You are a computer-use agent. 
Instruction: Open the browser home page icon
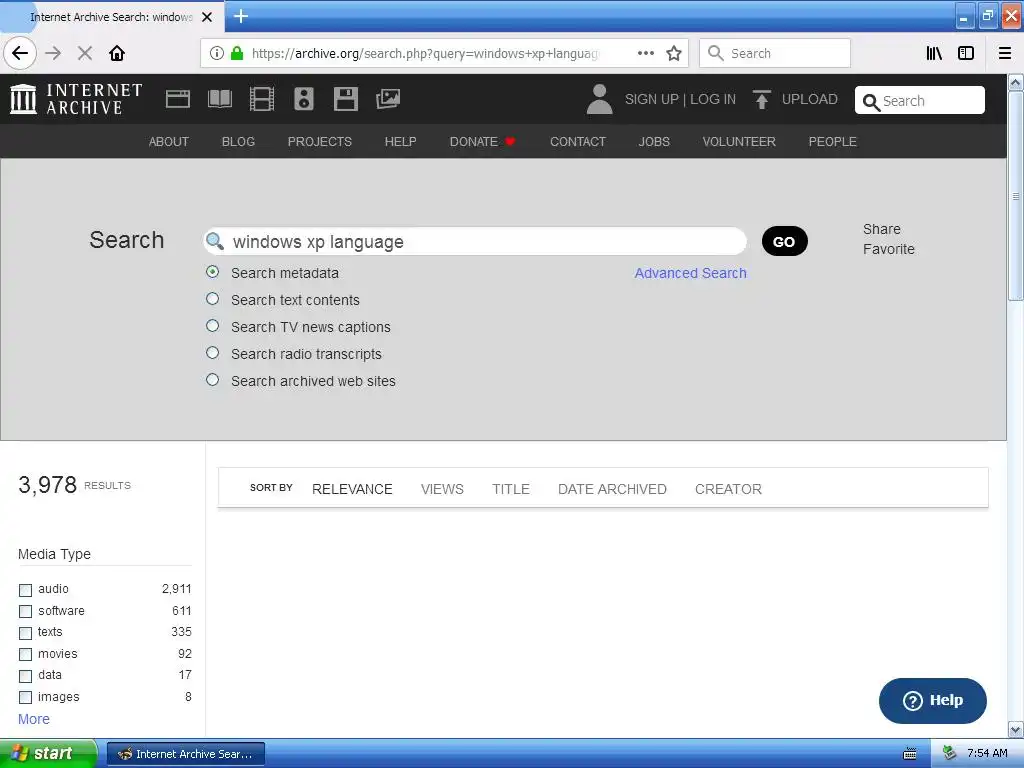[x=117, y=53]
